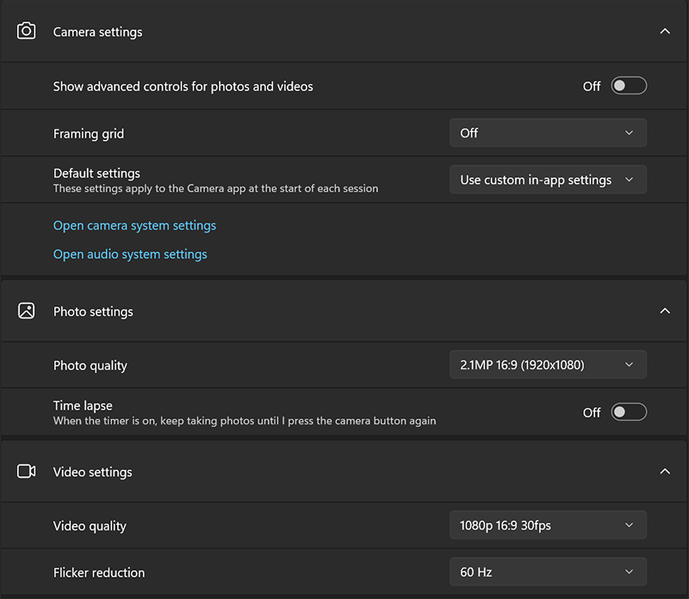This screenshot has height=599, width=689.
Task: Click the Video settings header title
Action: 93,472
